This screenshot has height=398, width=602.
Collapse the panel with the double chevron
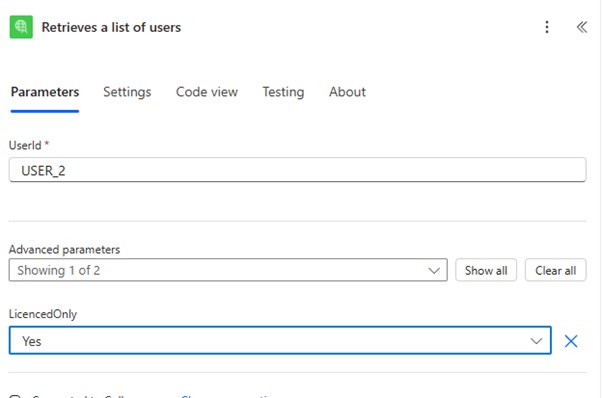coord(582,27)
